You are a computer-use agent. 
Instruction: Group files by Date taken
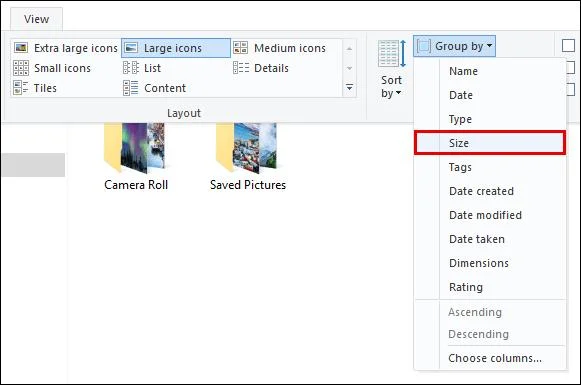[x=490, y=239]
